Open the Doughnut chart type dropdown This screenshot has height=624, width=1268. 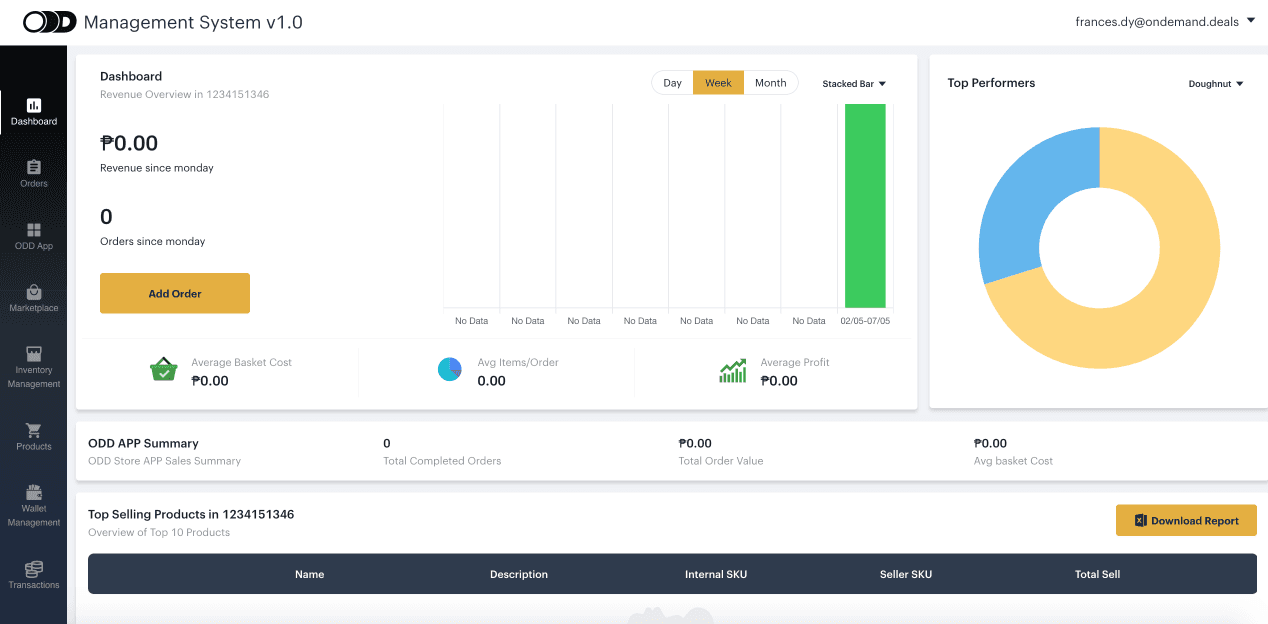1216,84
